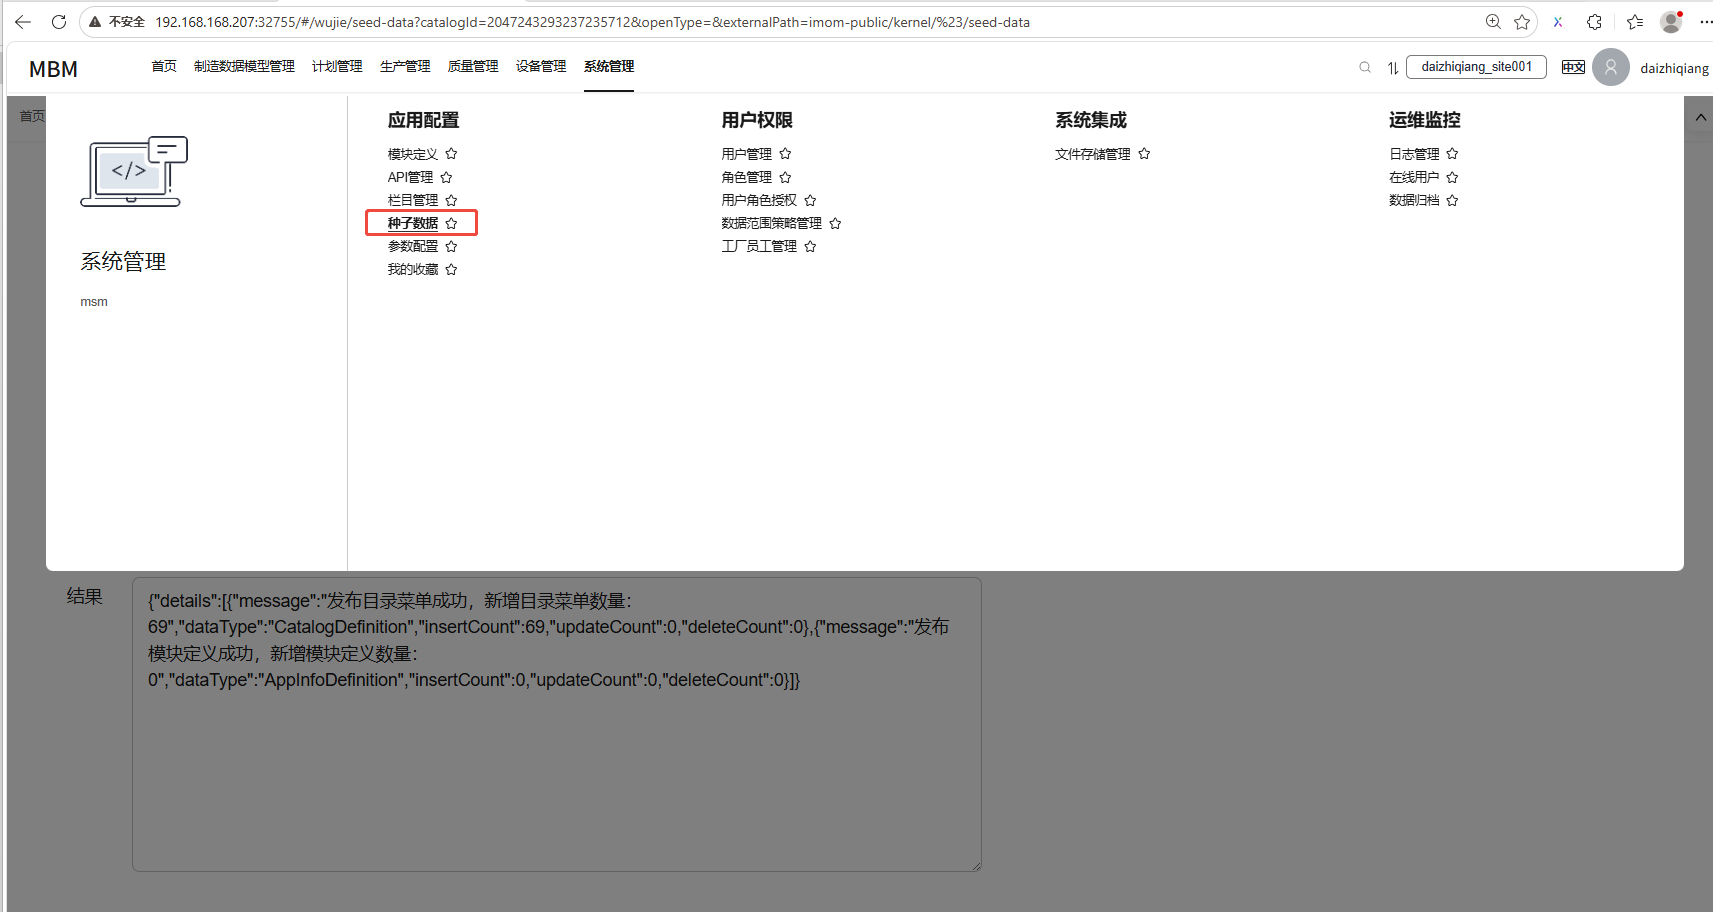
Task: Open the 生产管理 top menu
Action: click(405, 66)
